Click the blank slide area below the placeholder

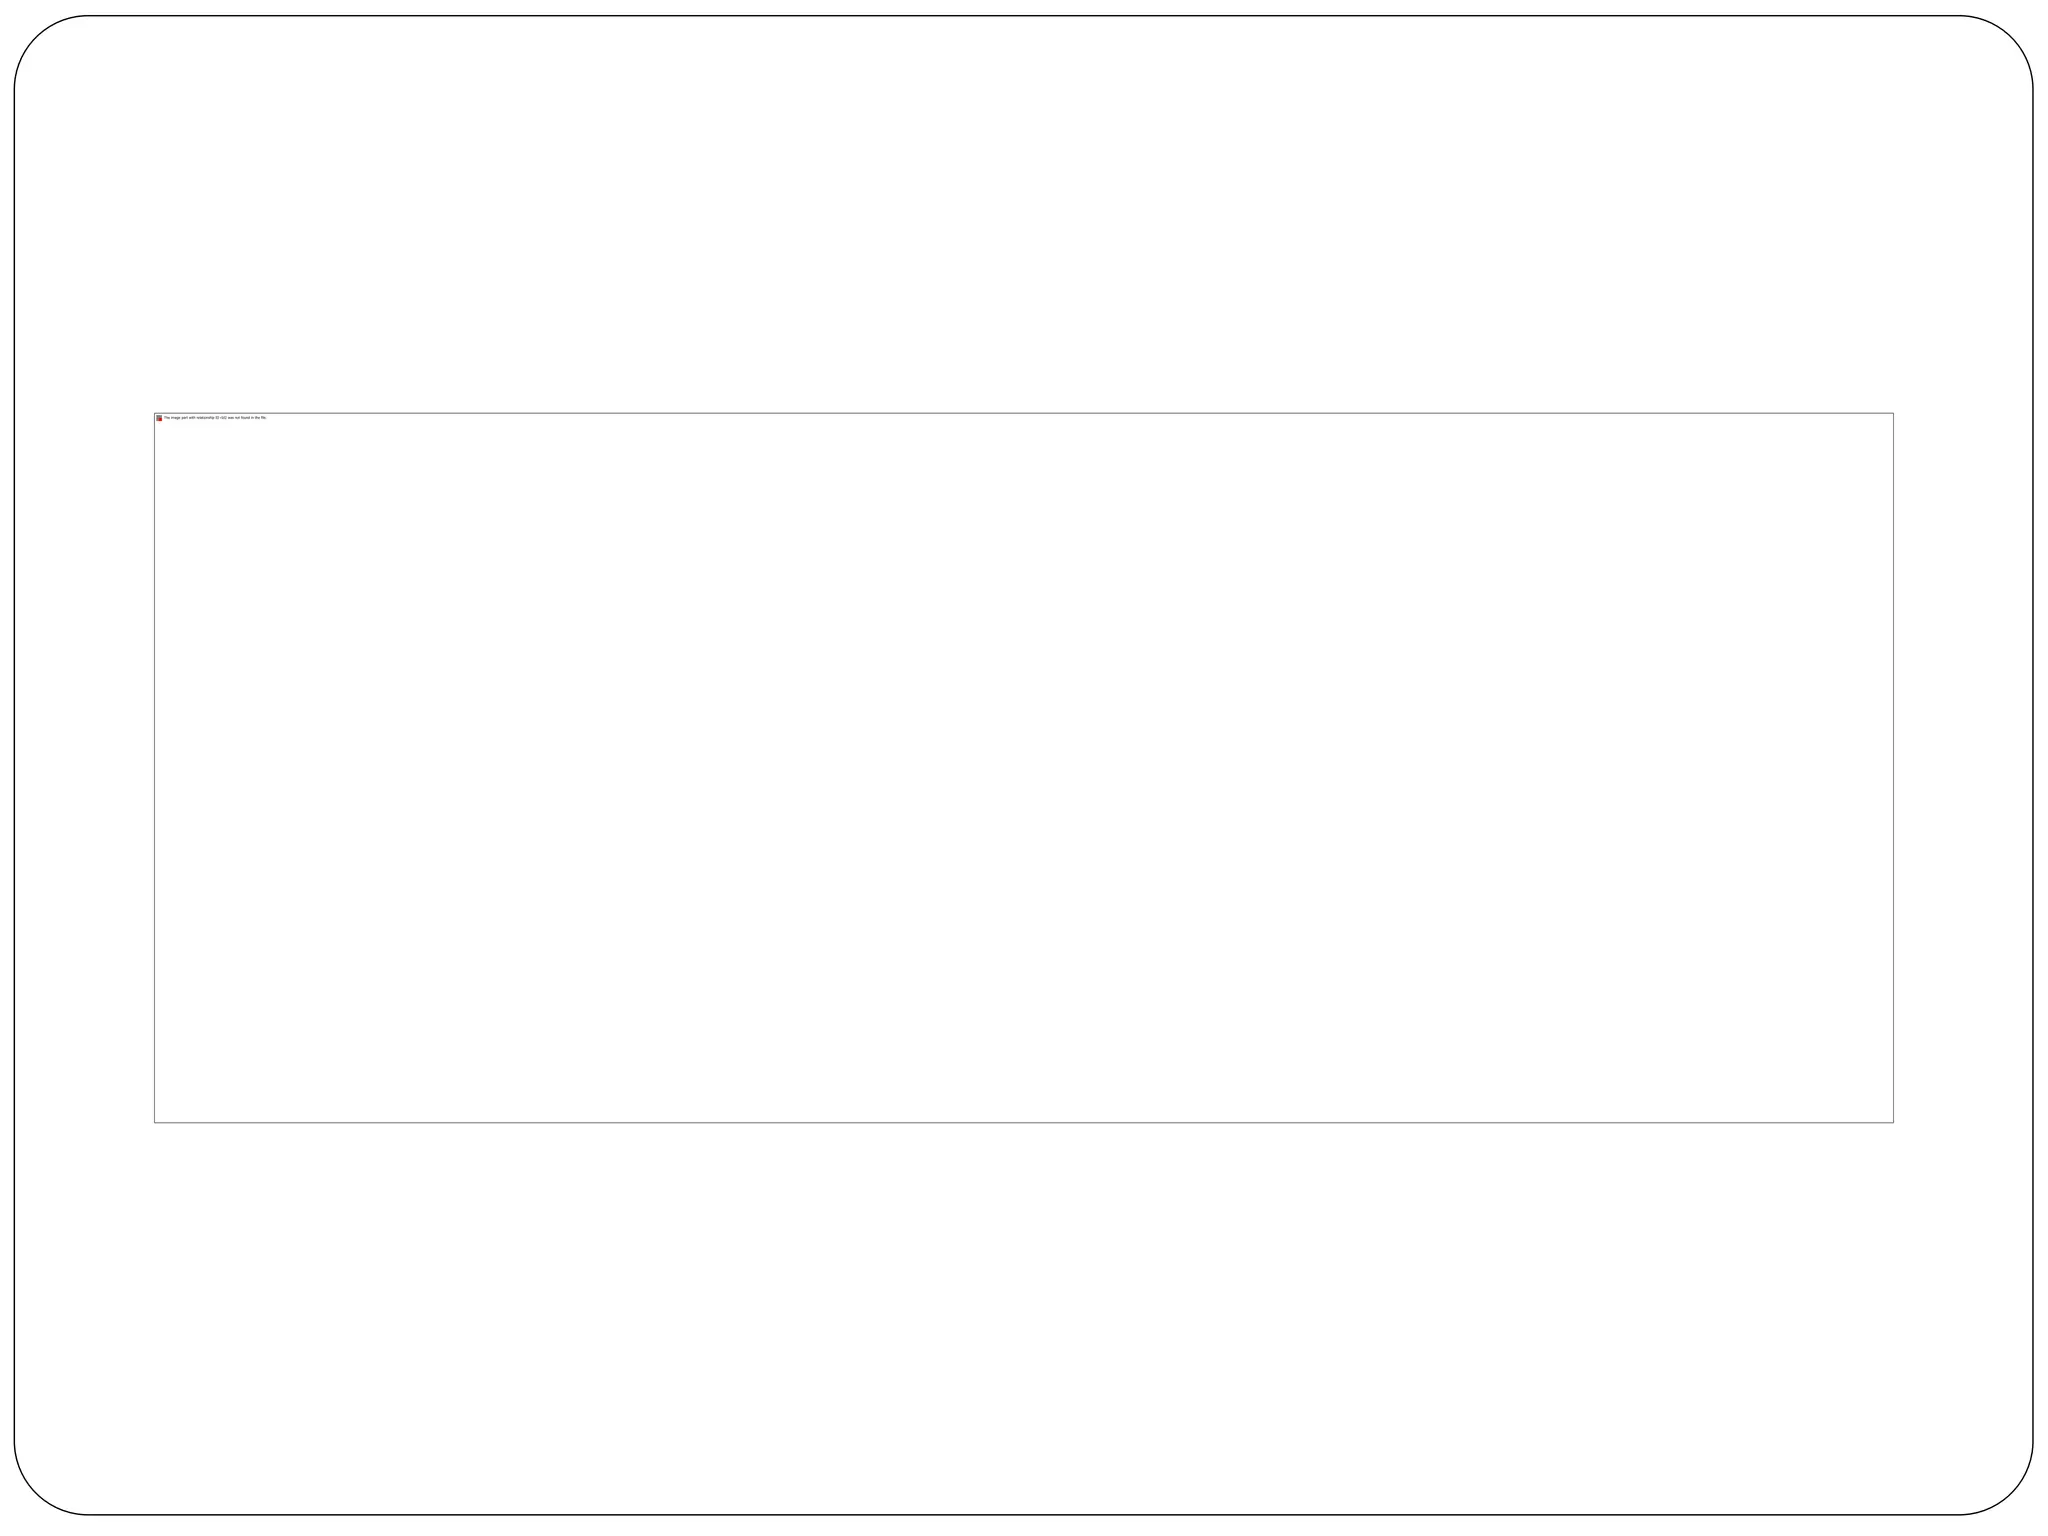click(x=1023, y=1318)
